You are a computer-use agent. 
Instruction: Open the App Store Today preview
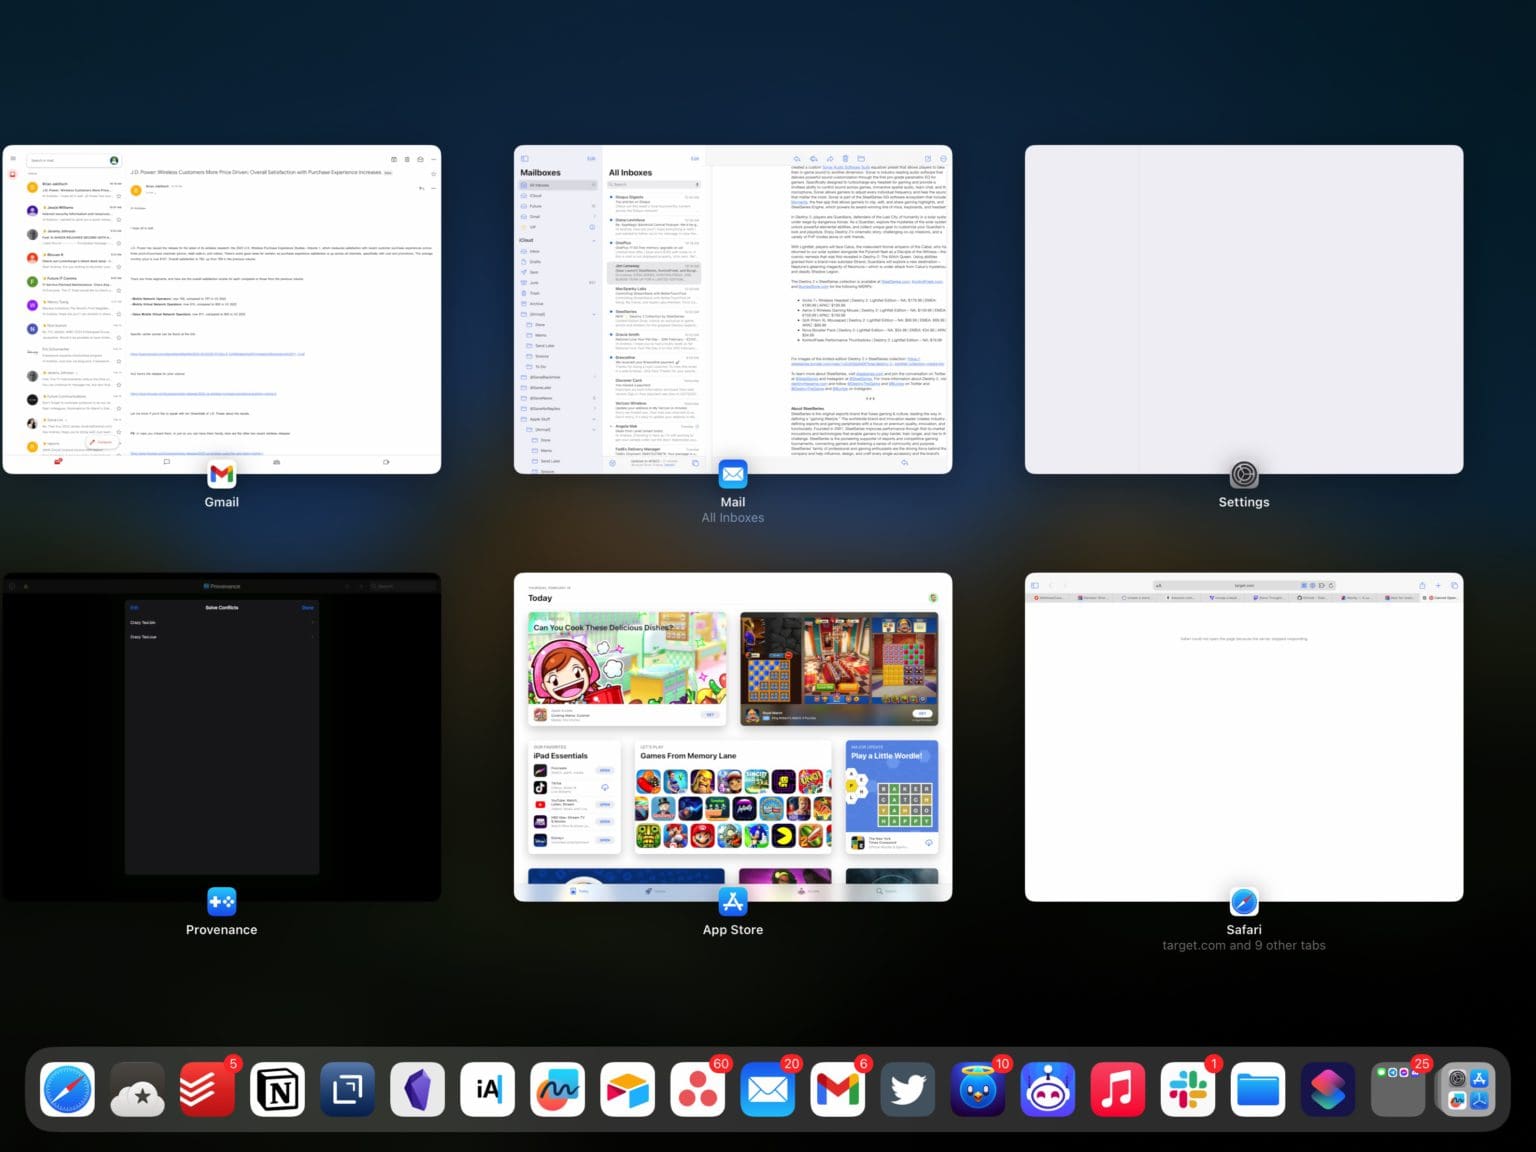(x=733, y=733)
